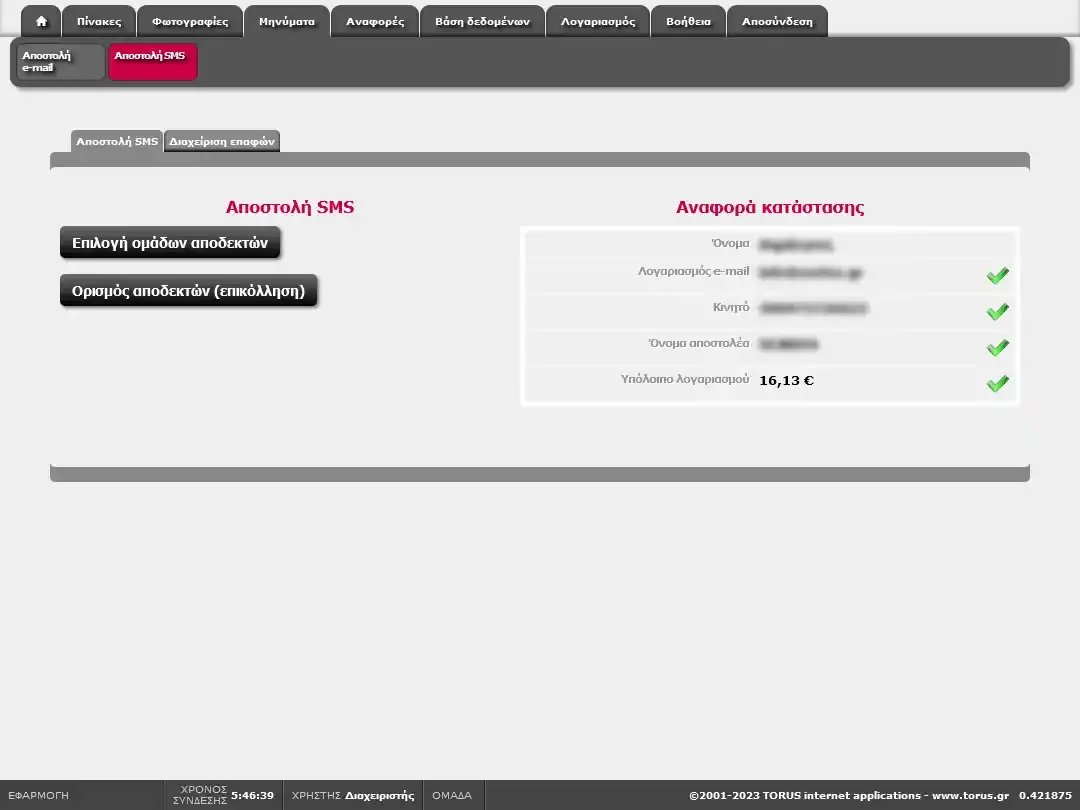Click green checkmark beside Όνομα αποστολέα
The height and width of the screenshot is (810, 1080).
tap(997, 348)
